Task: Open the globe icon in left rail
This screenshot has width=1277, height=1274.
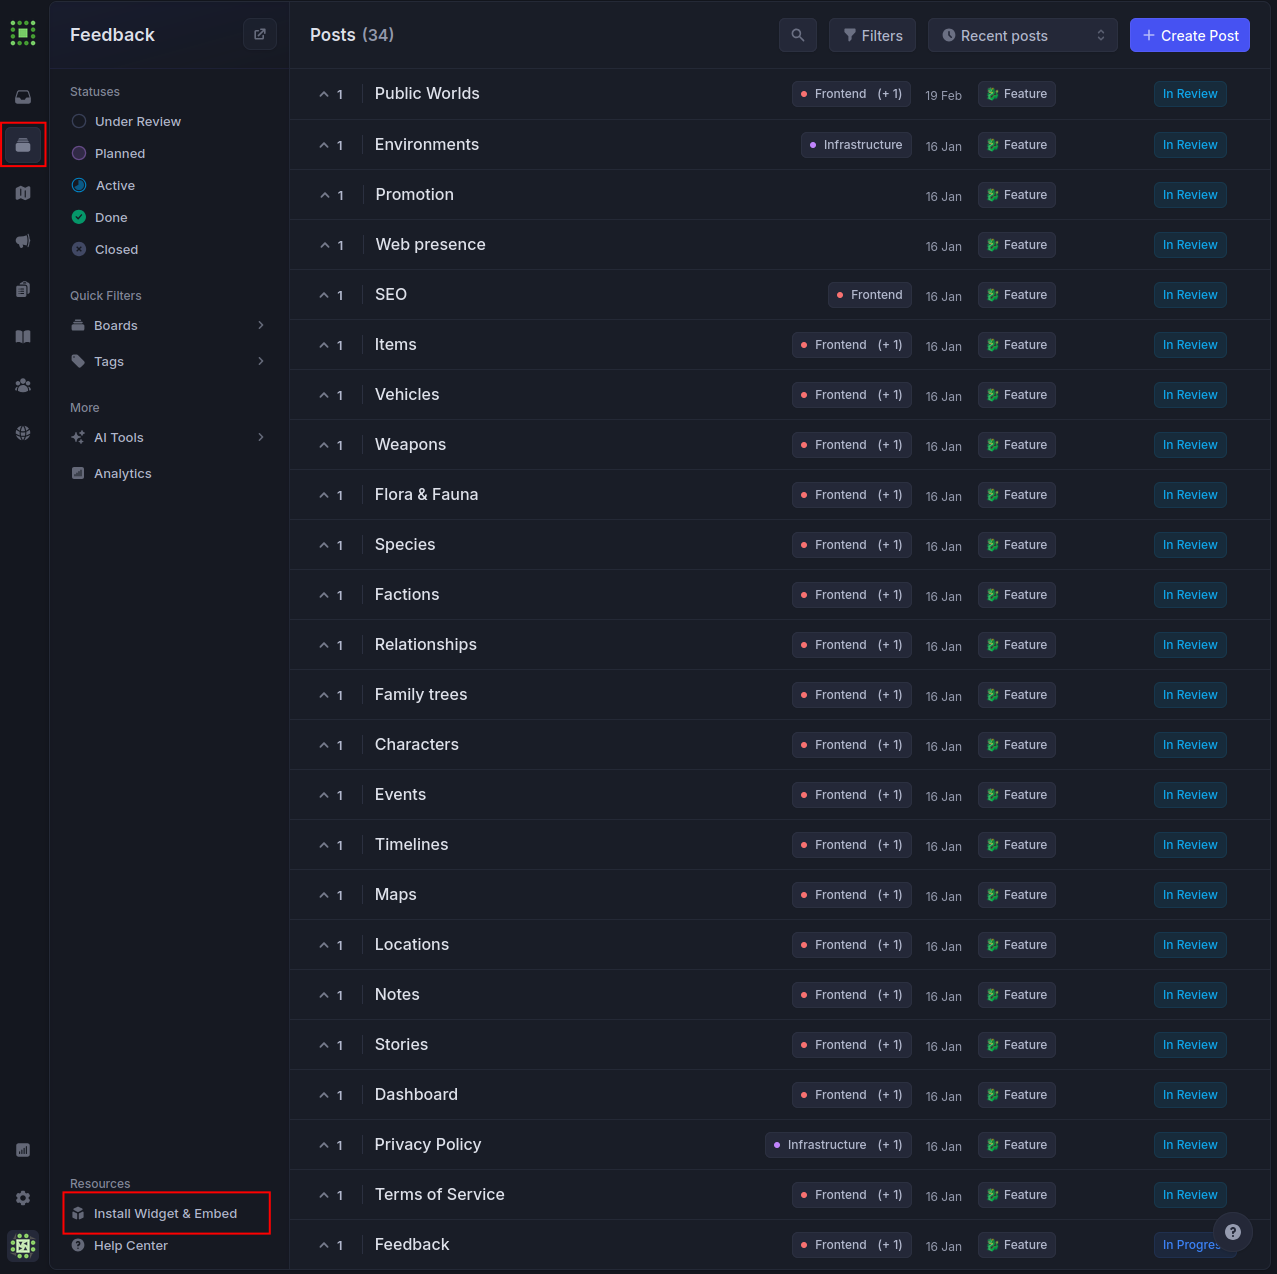Action: tap(23, 433)
